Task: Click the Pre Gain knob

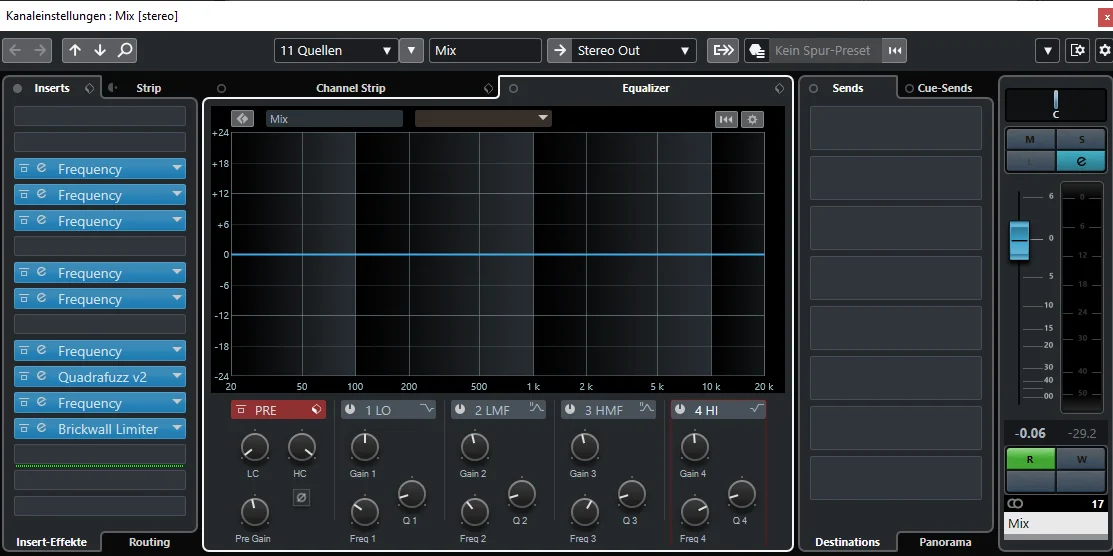Action: pyautogui.click(x=255, y=512)
